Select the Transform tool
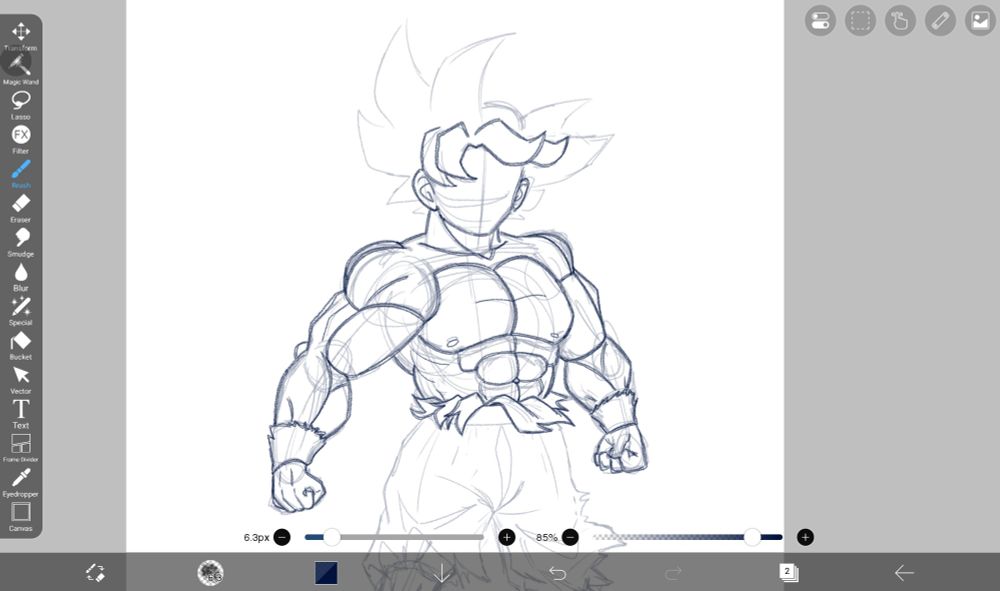The image size is (1000, 591). click(x=20, y=36)
